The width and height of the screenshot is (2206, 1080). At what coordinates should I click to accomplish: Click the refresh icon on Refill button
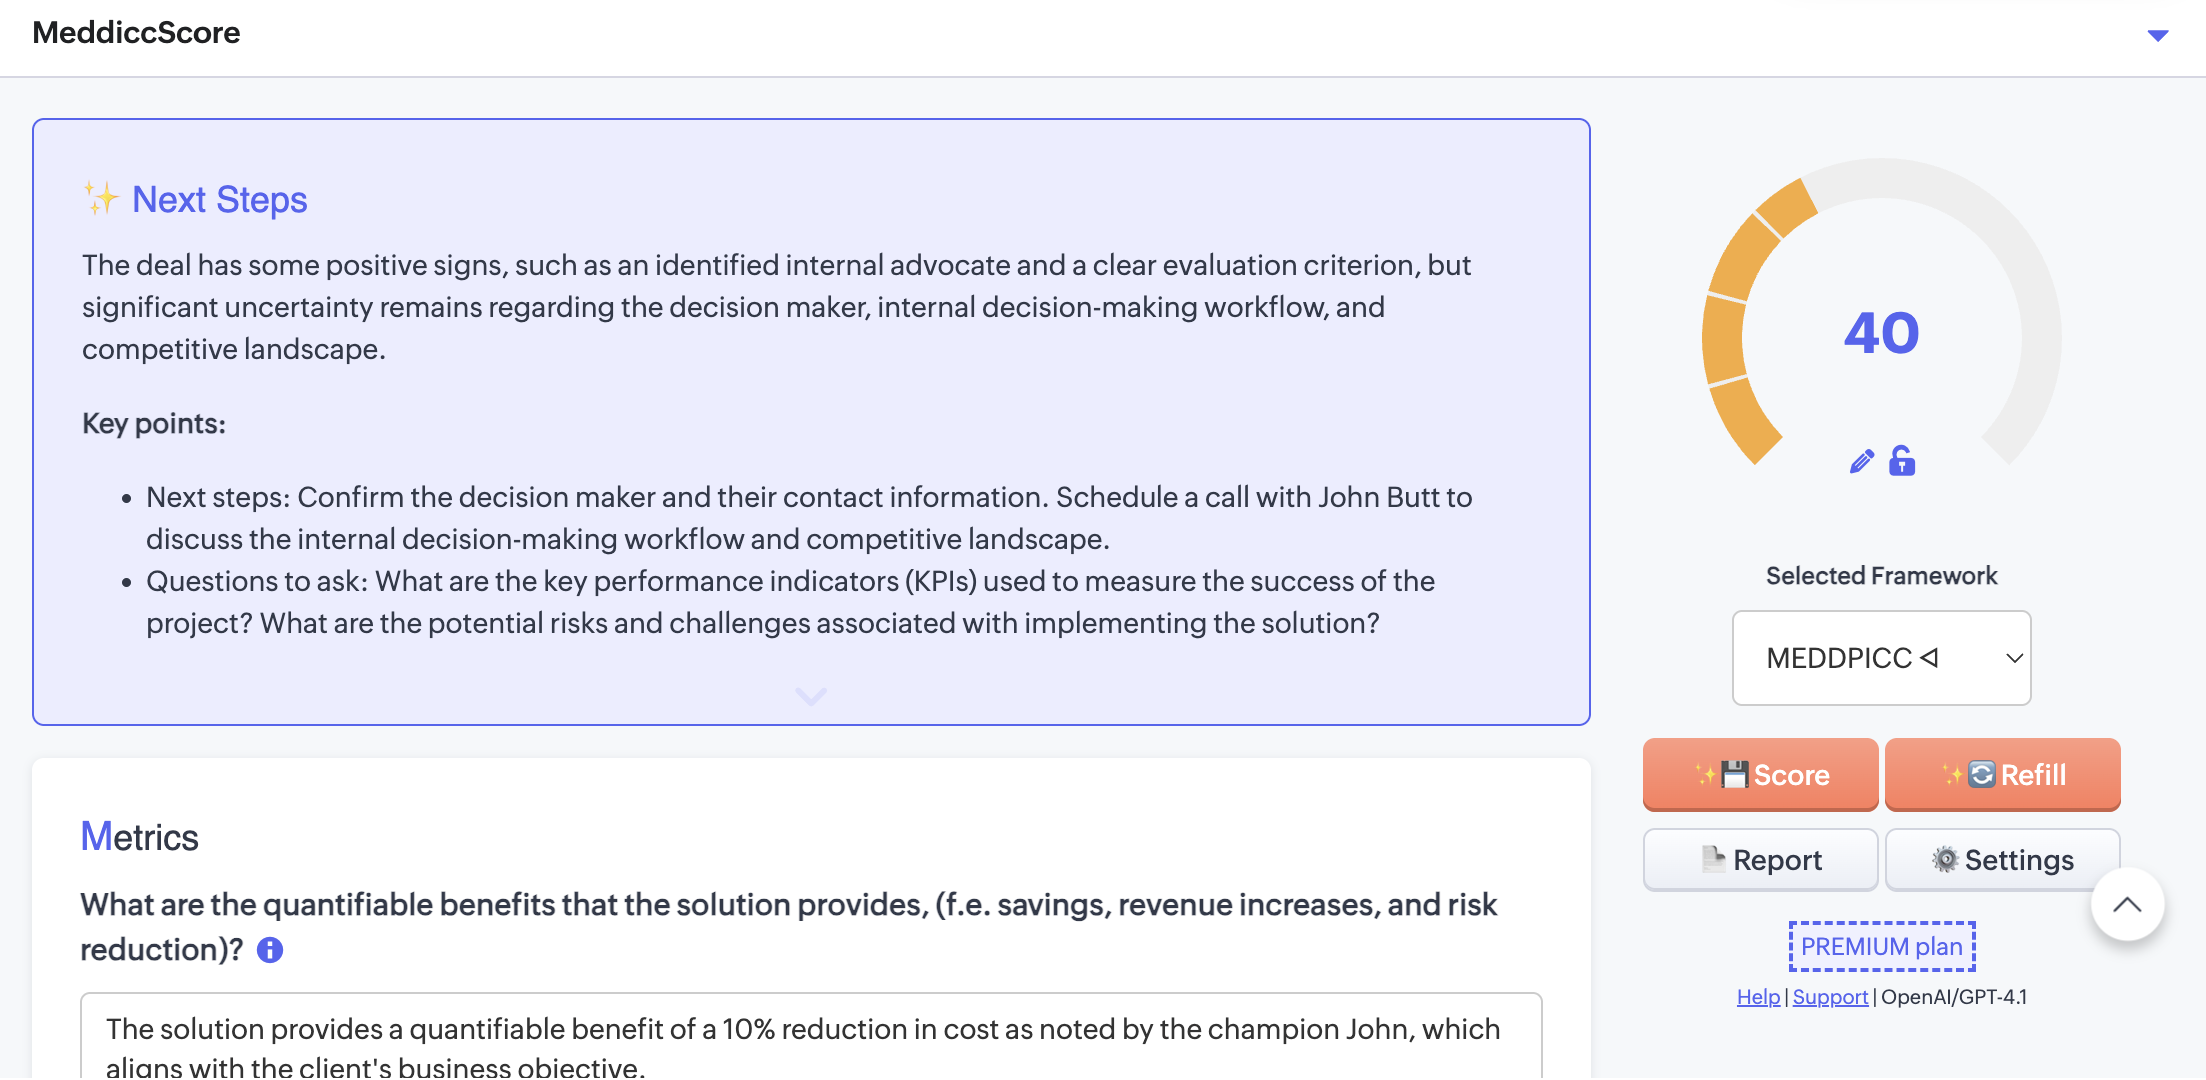click(1981, 774)
